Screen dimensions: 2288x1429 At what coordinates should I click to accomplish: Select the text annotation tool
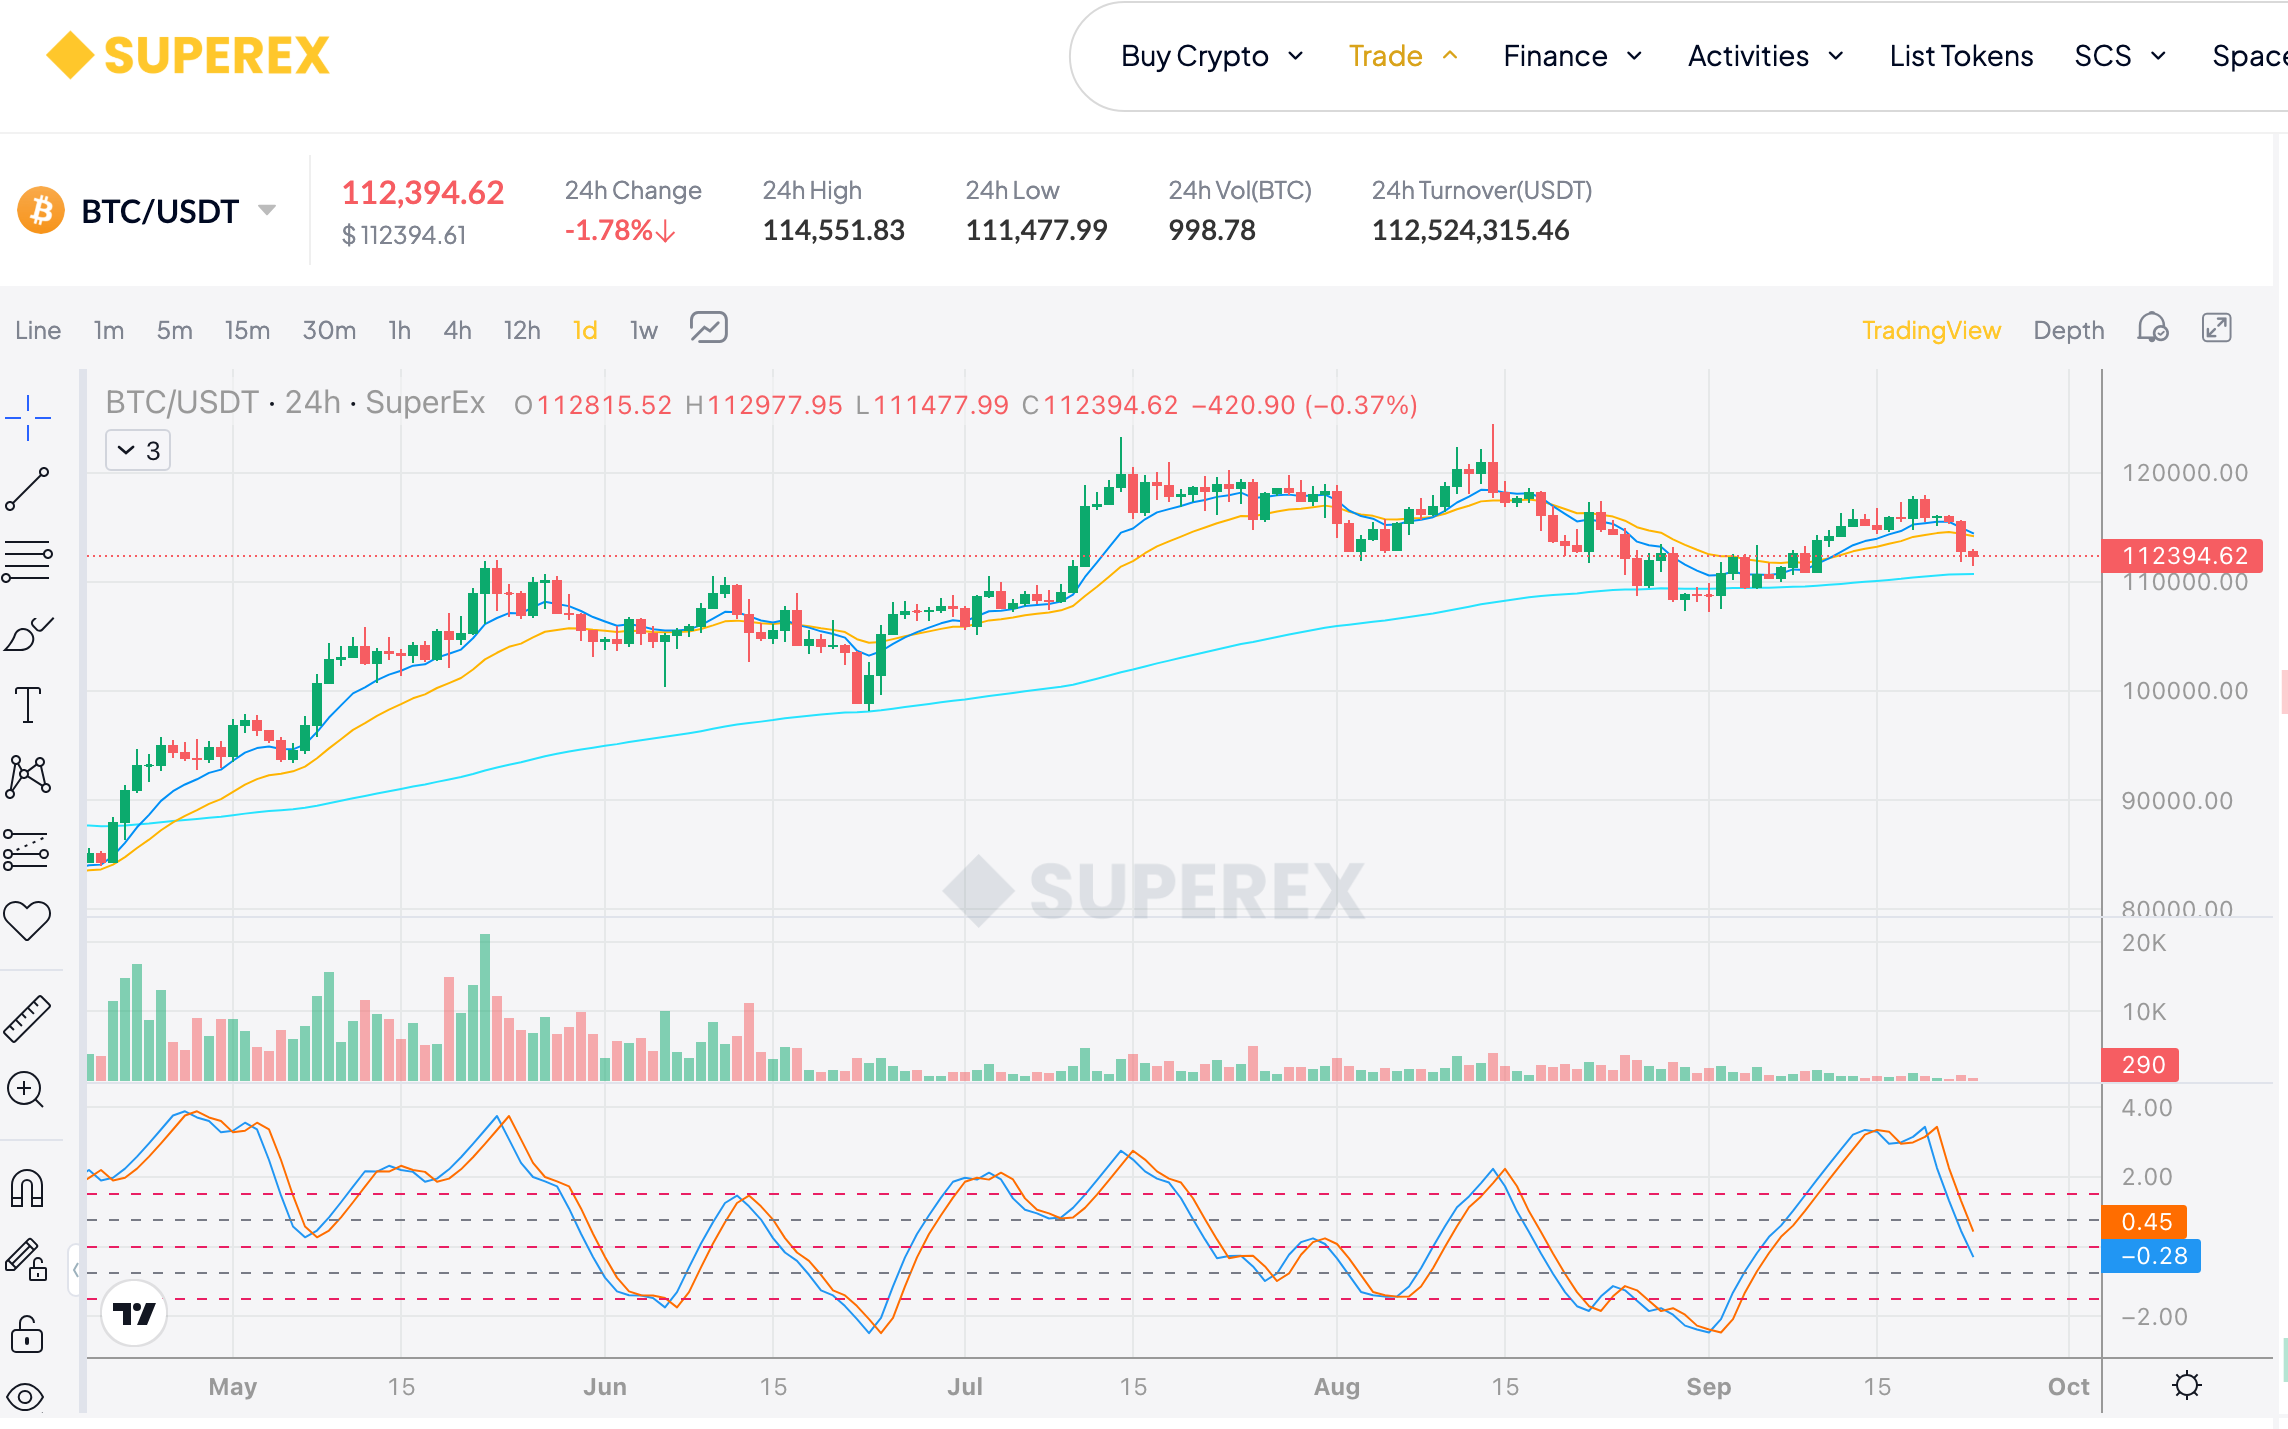click(x=27, y=705)
